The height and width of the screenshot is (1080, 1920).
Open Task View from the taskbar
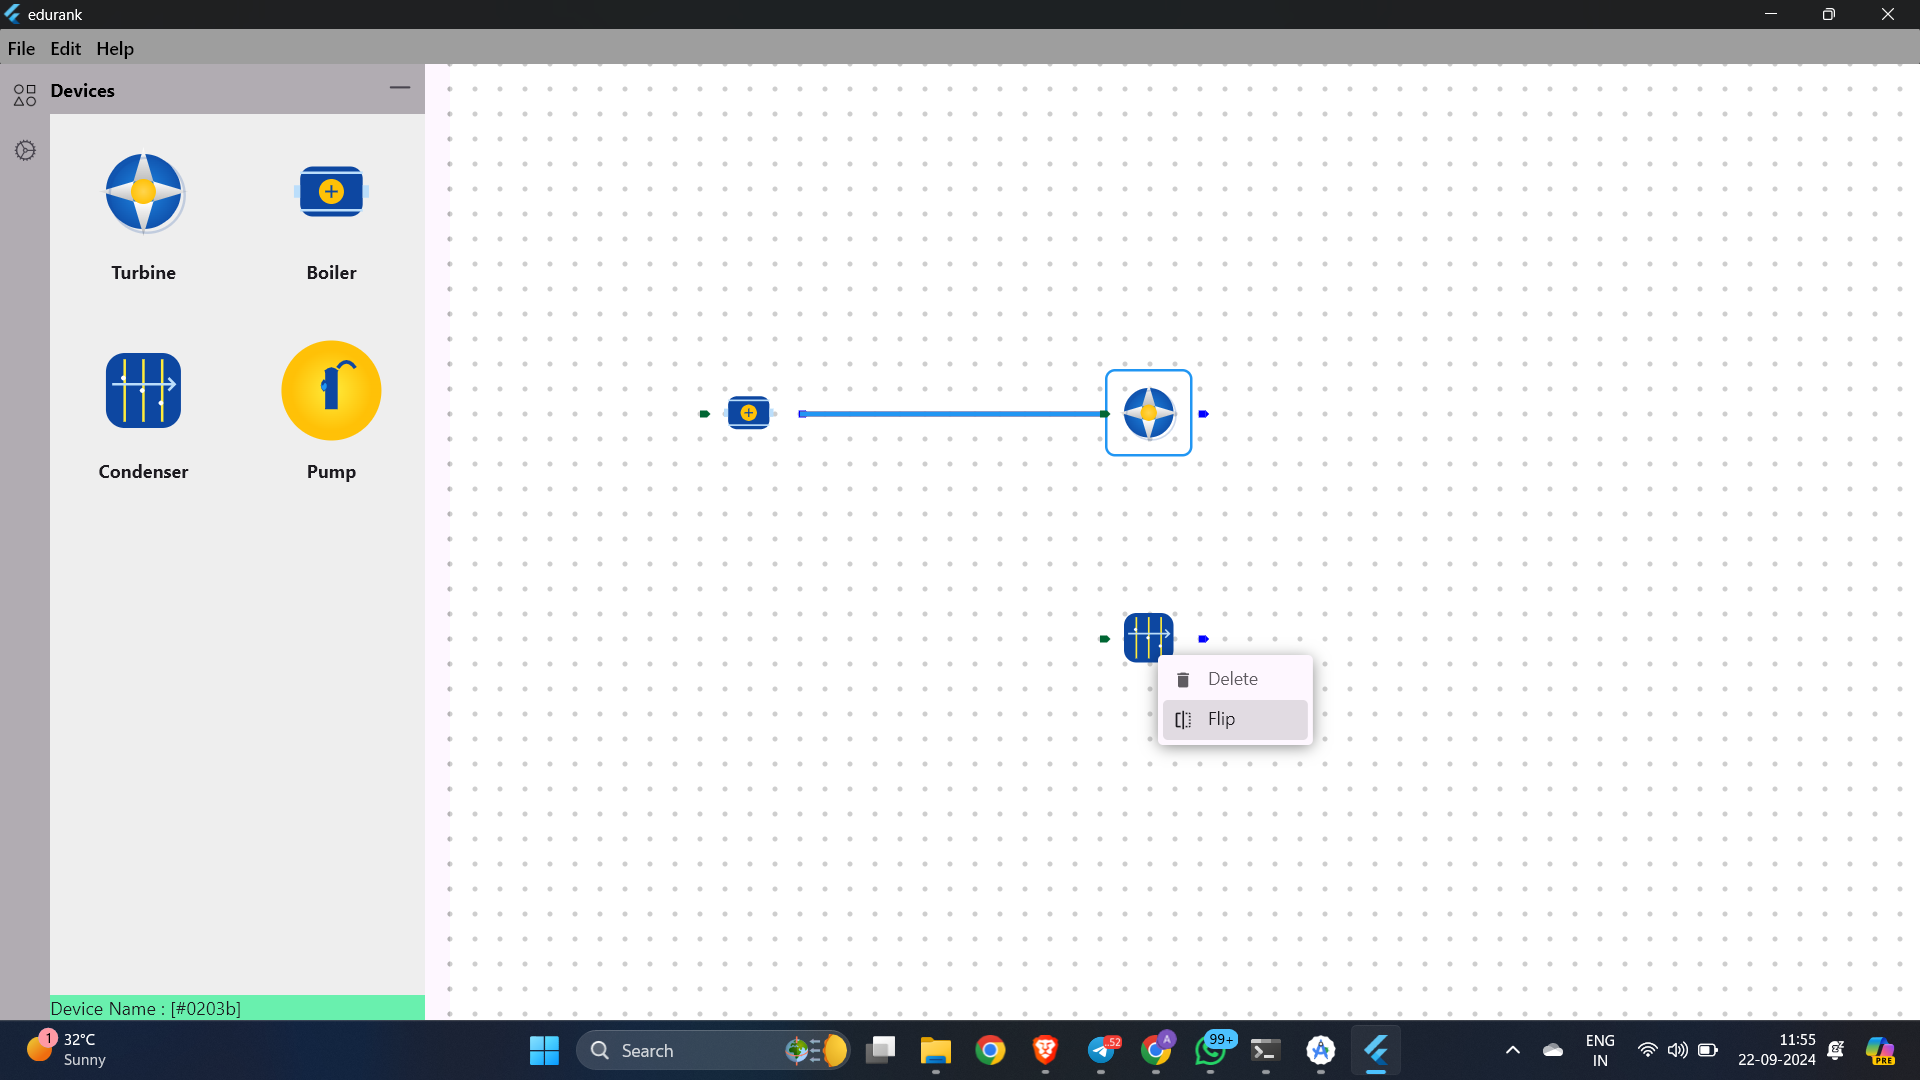point(880,1051)
